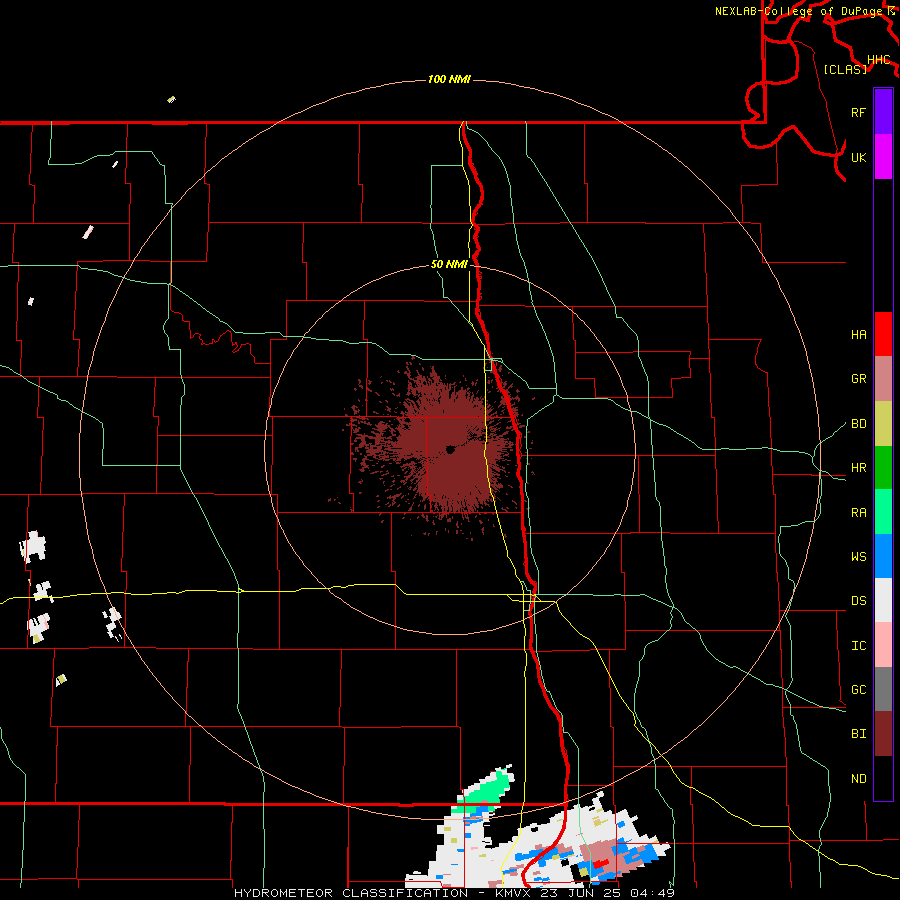900x900 pixels.
Task: Click the HR legend label
Action: (x=858, y=468)
